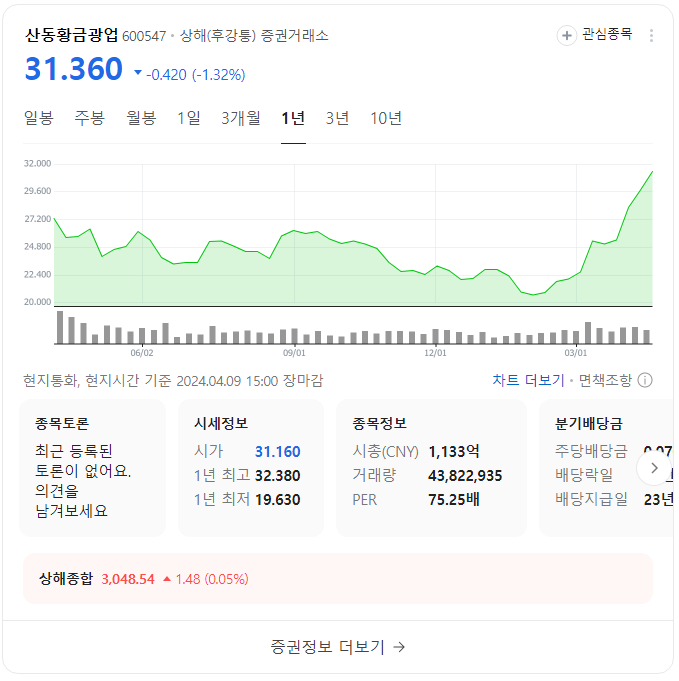Select the 월봉 chart tab
The height and width of the screenshot is (681, 679).
point(141,118)
